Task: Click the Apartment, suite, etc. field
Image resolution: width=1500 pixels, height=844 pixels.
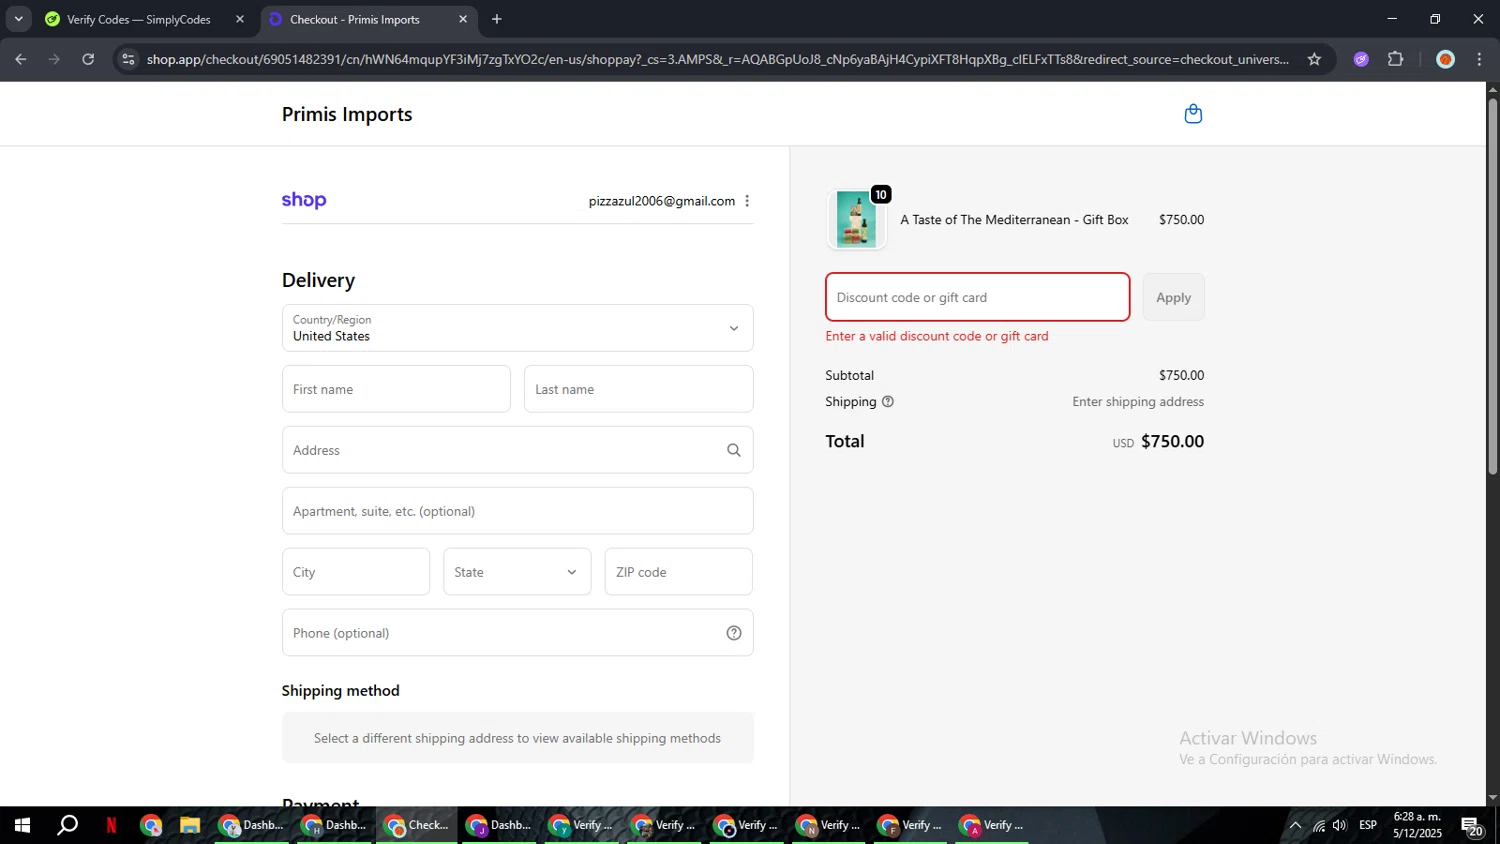Action: (x=517, y=511)
